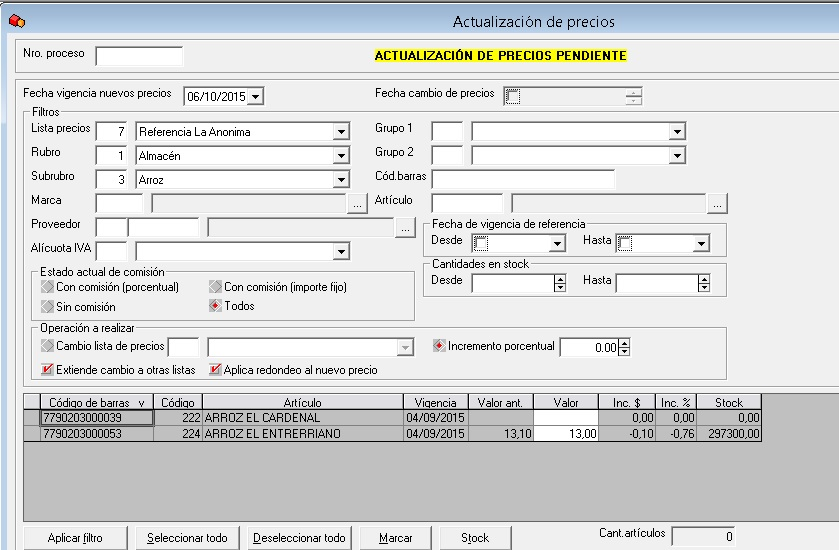
Task: Focus the Artículo code input field
Action: (x=467, y=203)
